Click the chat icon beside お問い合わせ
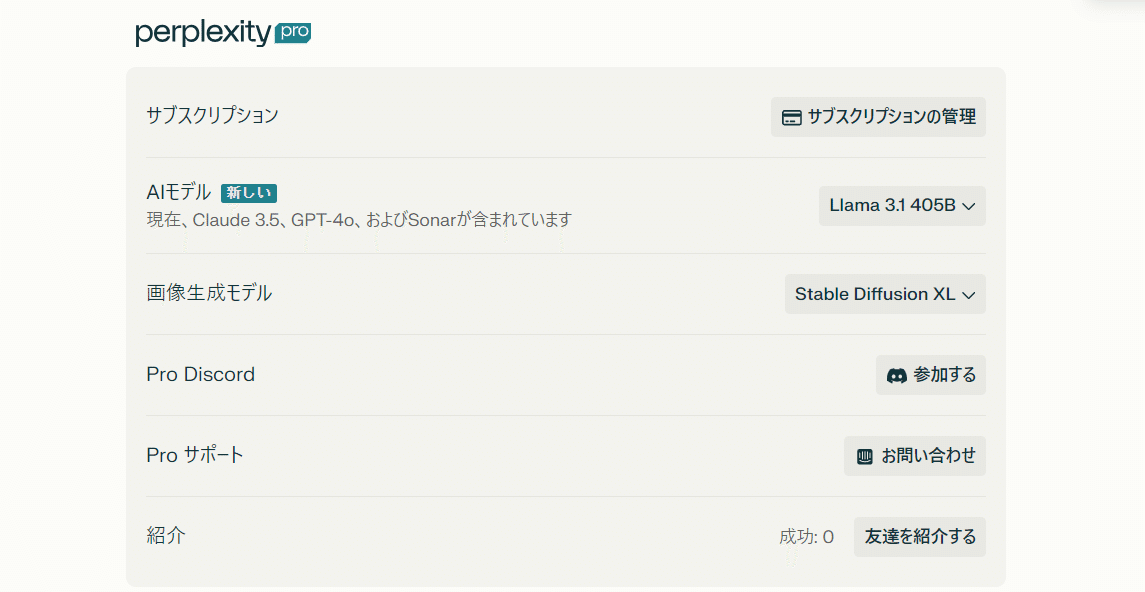The height and width of the screenshot is (592, 1145). click(865, 457)
